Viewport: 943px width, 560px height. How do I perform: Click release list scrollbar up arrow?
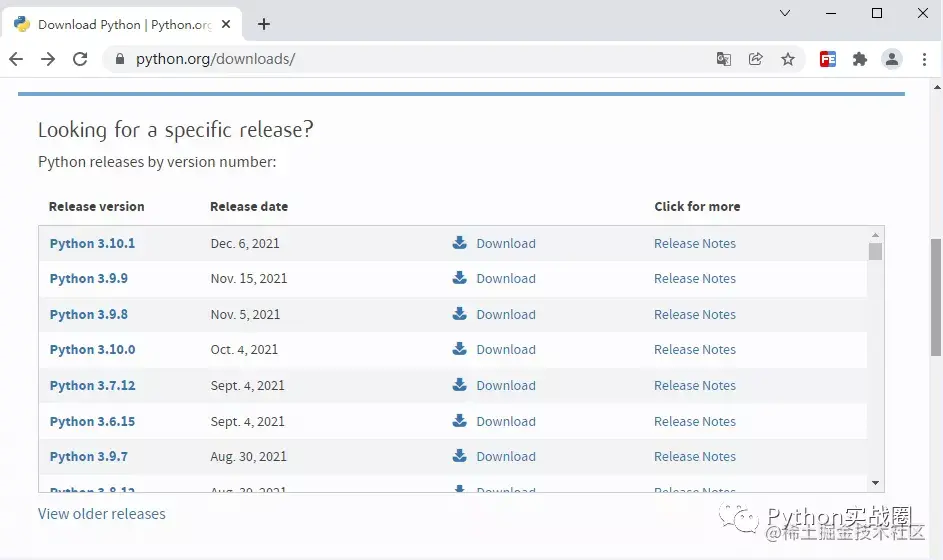point(875,235)
